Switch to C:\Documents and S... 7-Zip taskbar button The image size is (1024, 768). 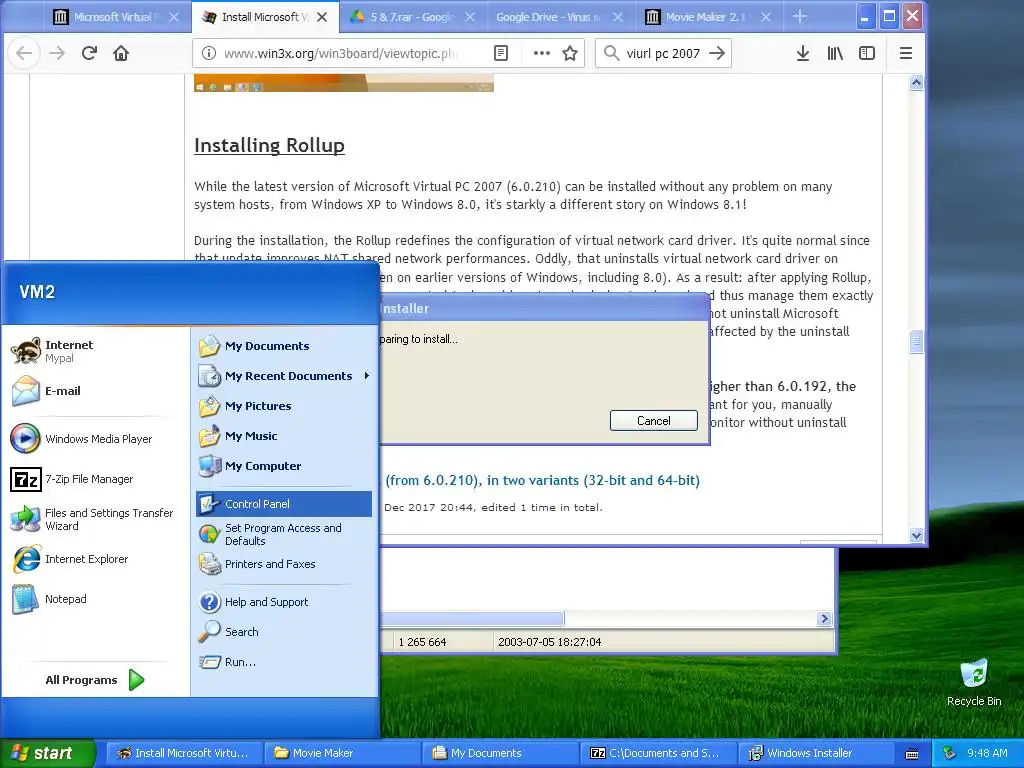pyautogui.click(x=658, y=753)
